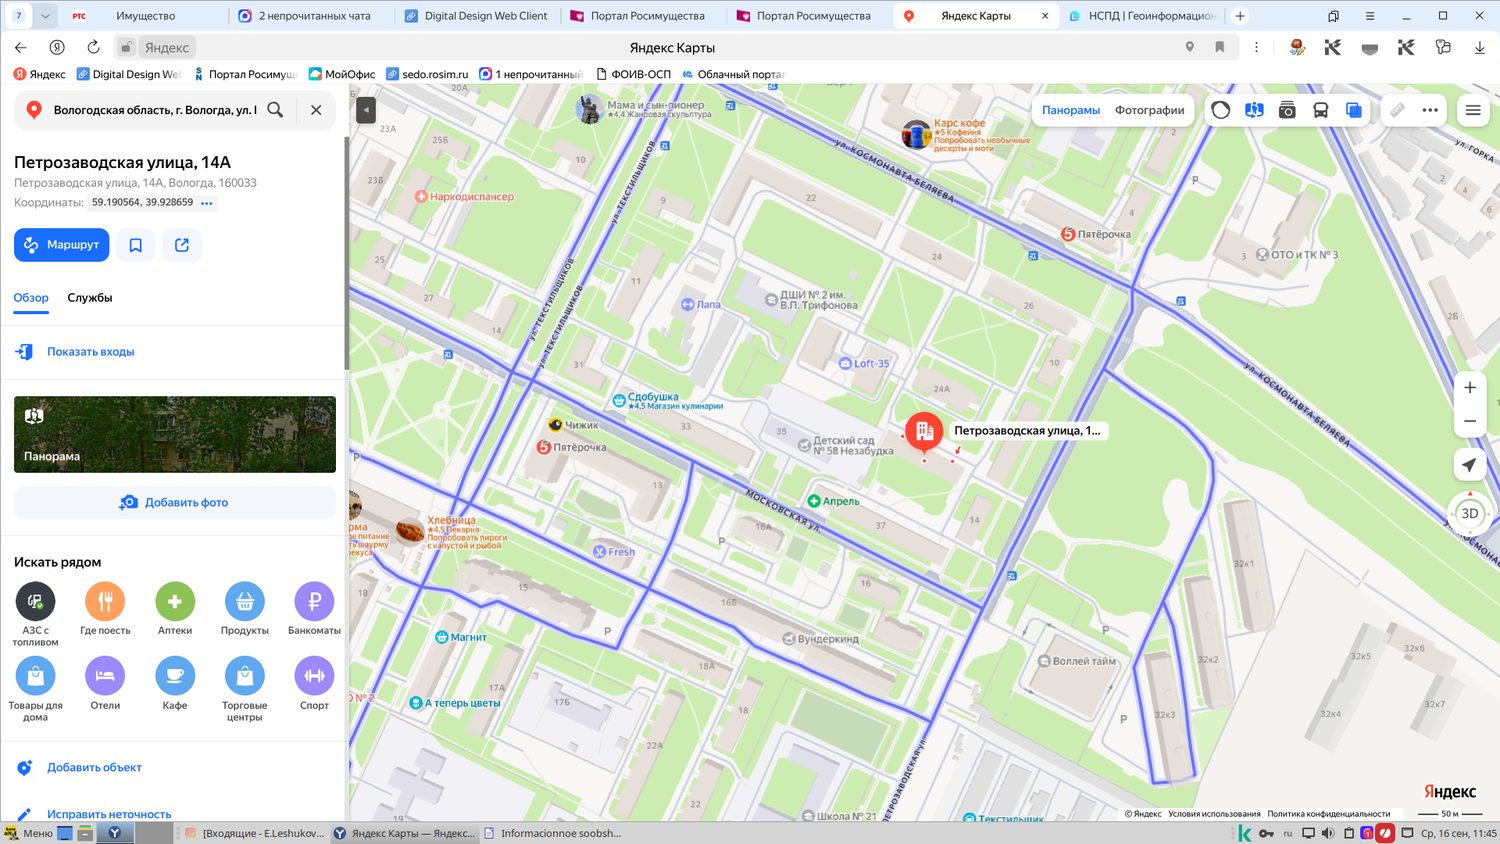Open the МойОфис bookmark

[342, 74]
